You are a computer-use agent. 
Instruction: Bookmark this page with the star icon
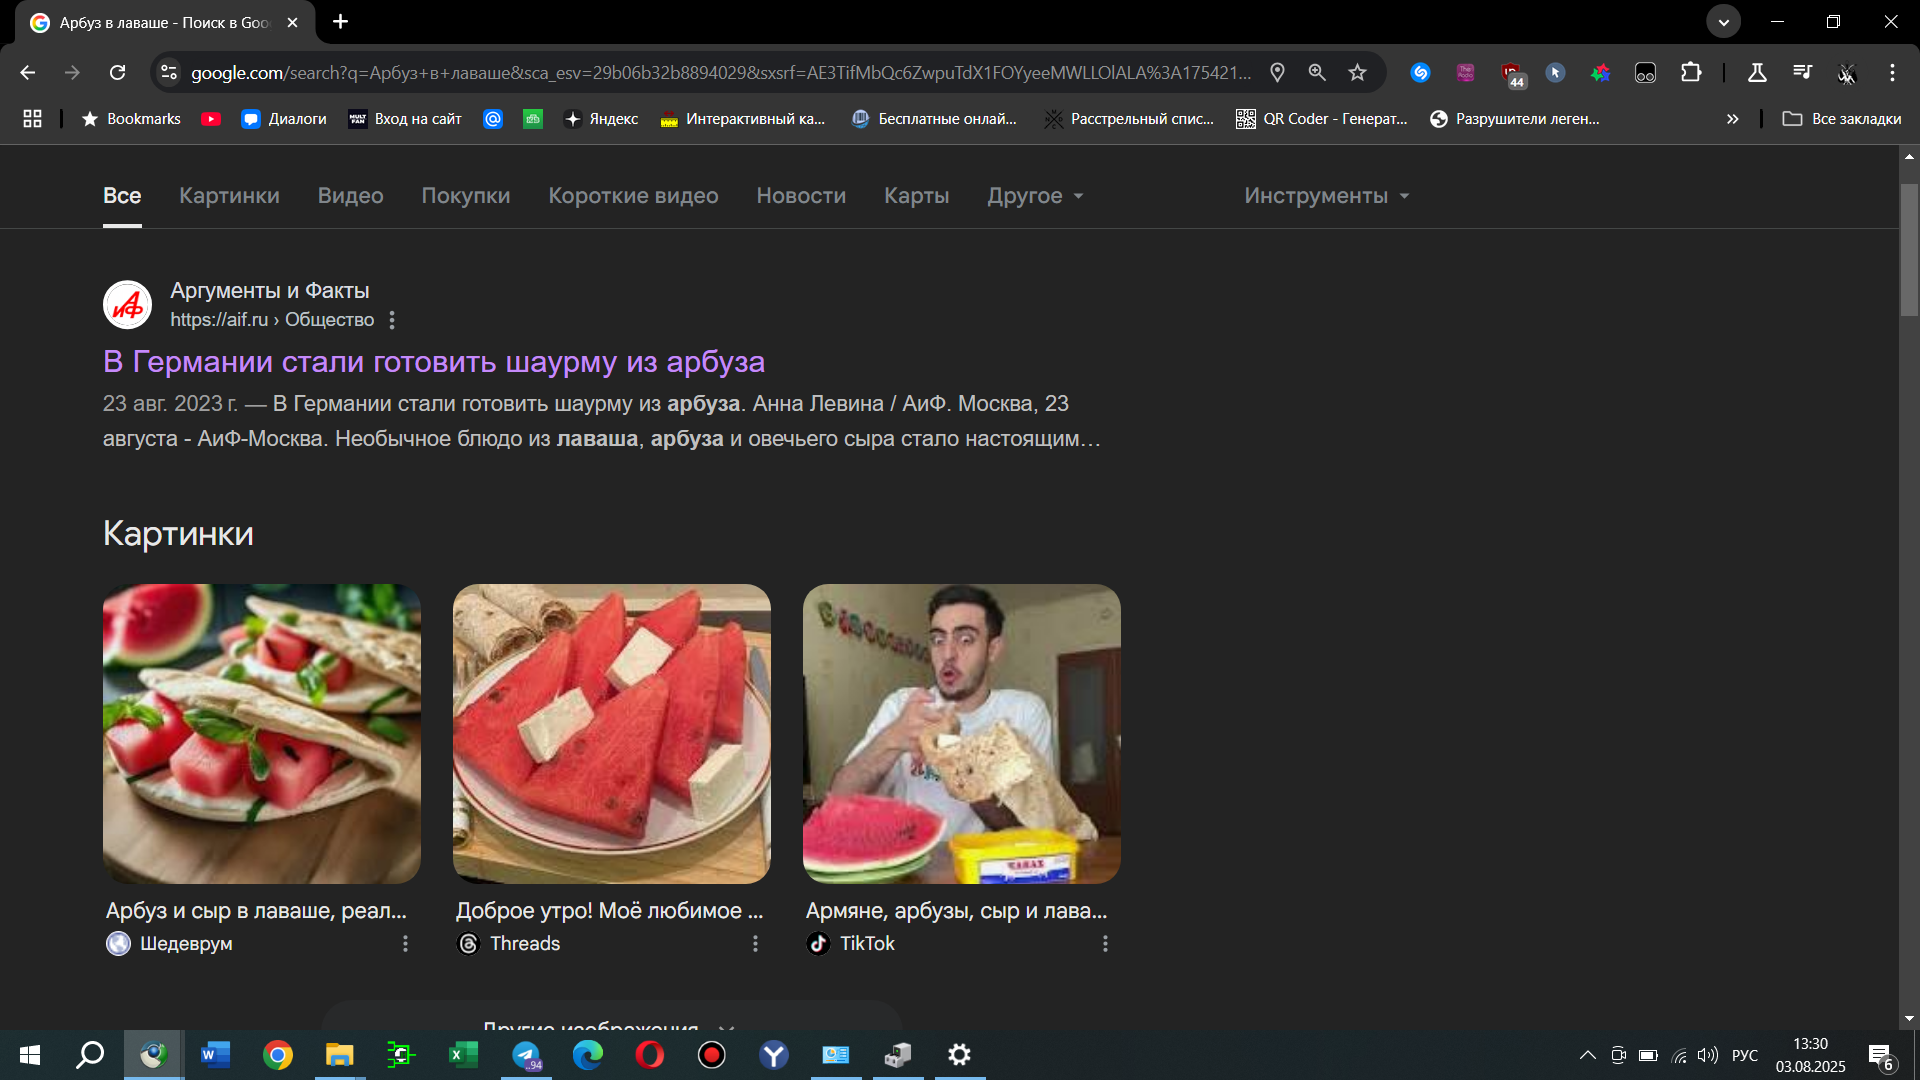pos(1357,72)
